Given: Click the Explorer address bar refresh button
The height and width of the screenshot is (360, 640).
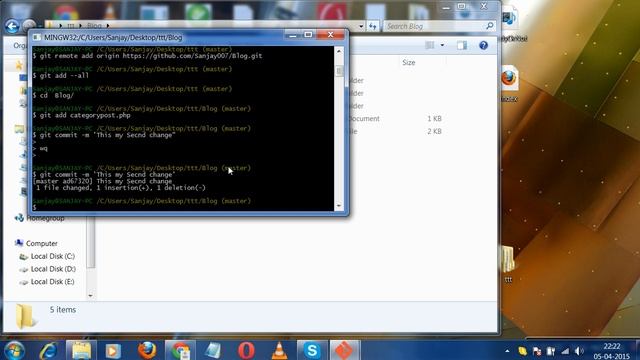Looking at the screenshot, I should tap(372, 26).
